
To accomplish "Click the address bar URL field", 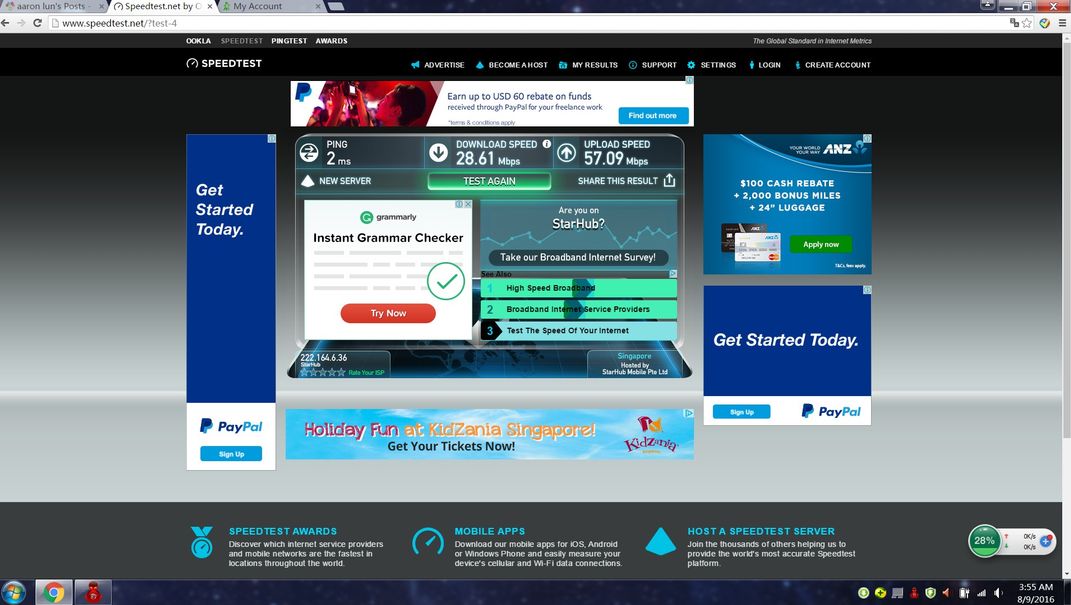I will point(526,23).
